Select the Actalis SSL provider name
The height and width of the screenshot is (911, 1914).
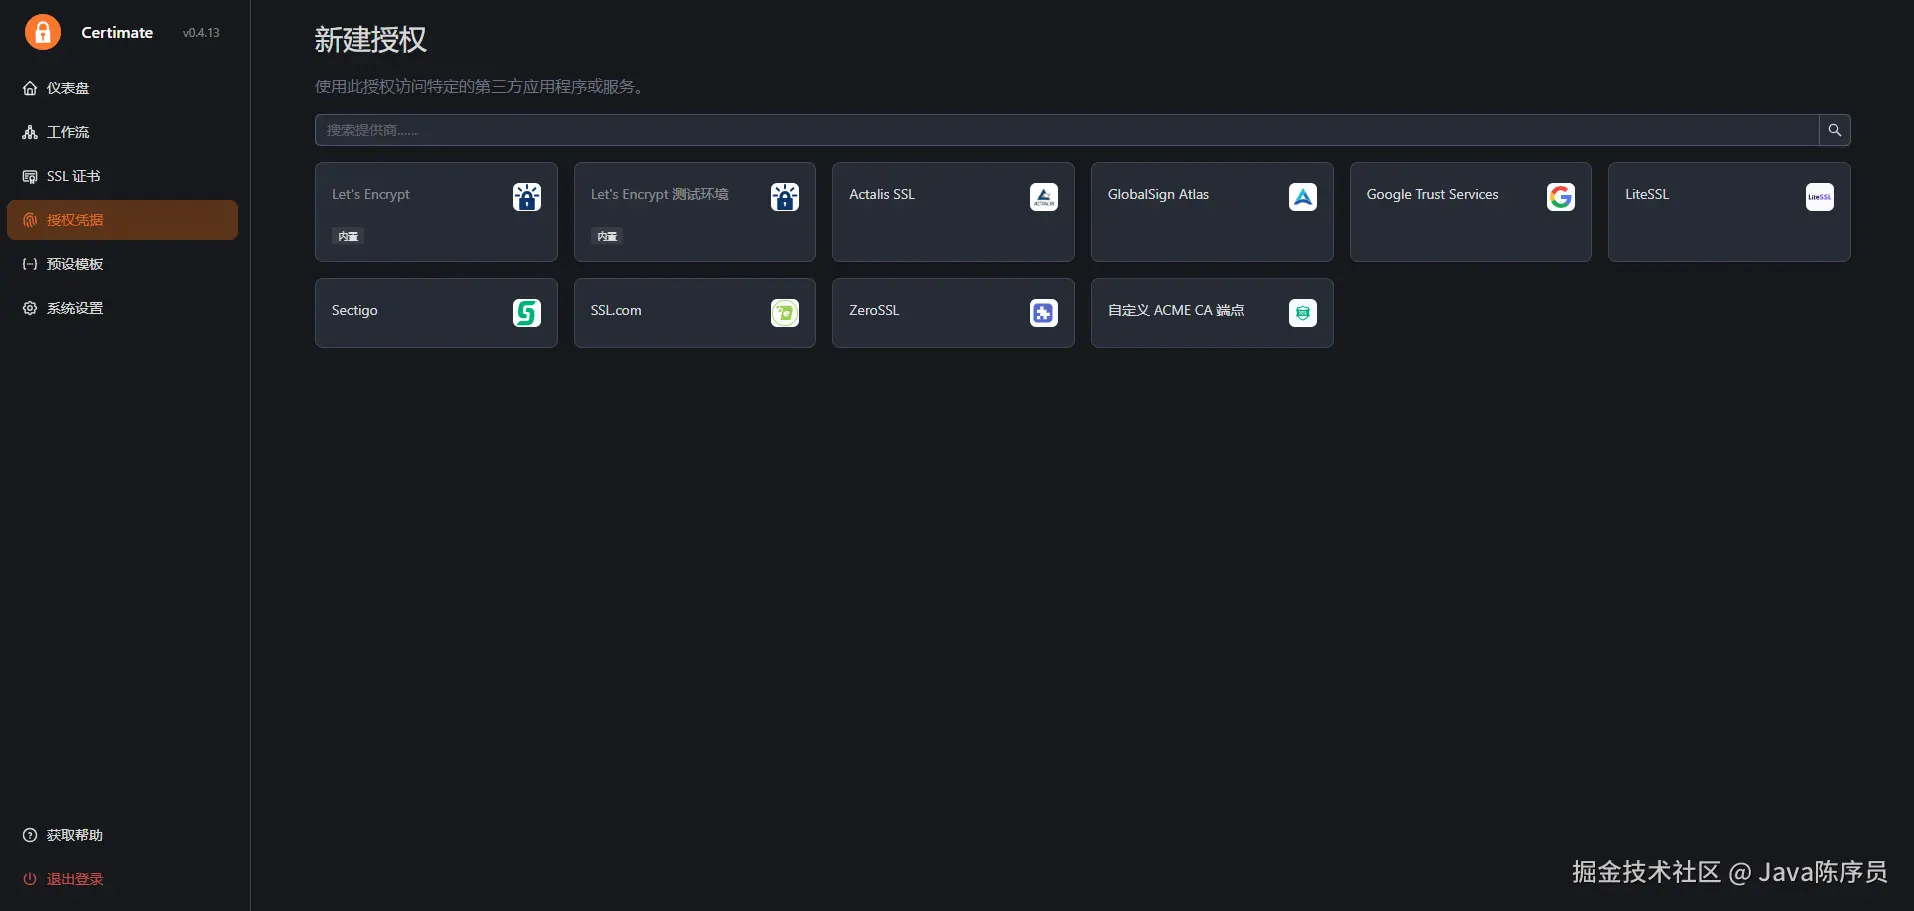[x=882, y=194]
